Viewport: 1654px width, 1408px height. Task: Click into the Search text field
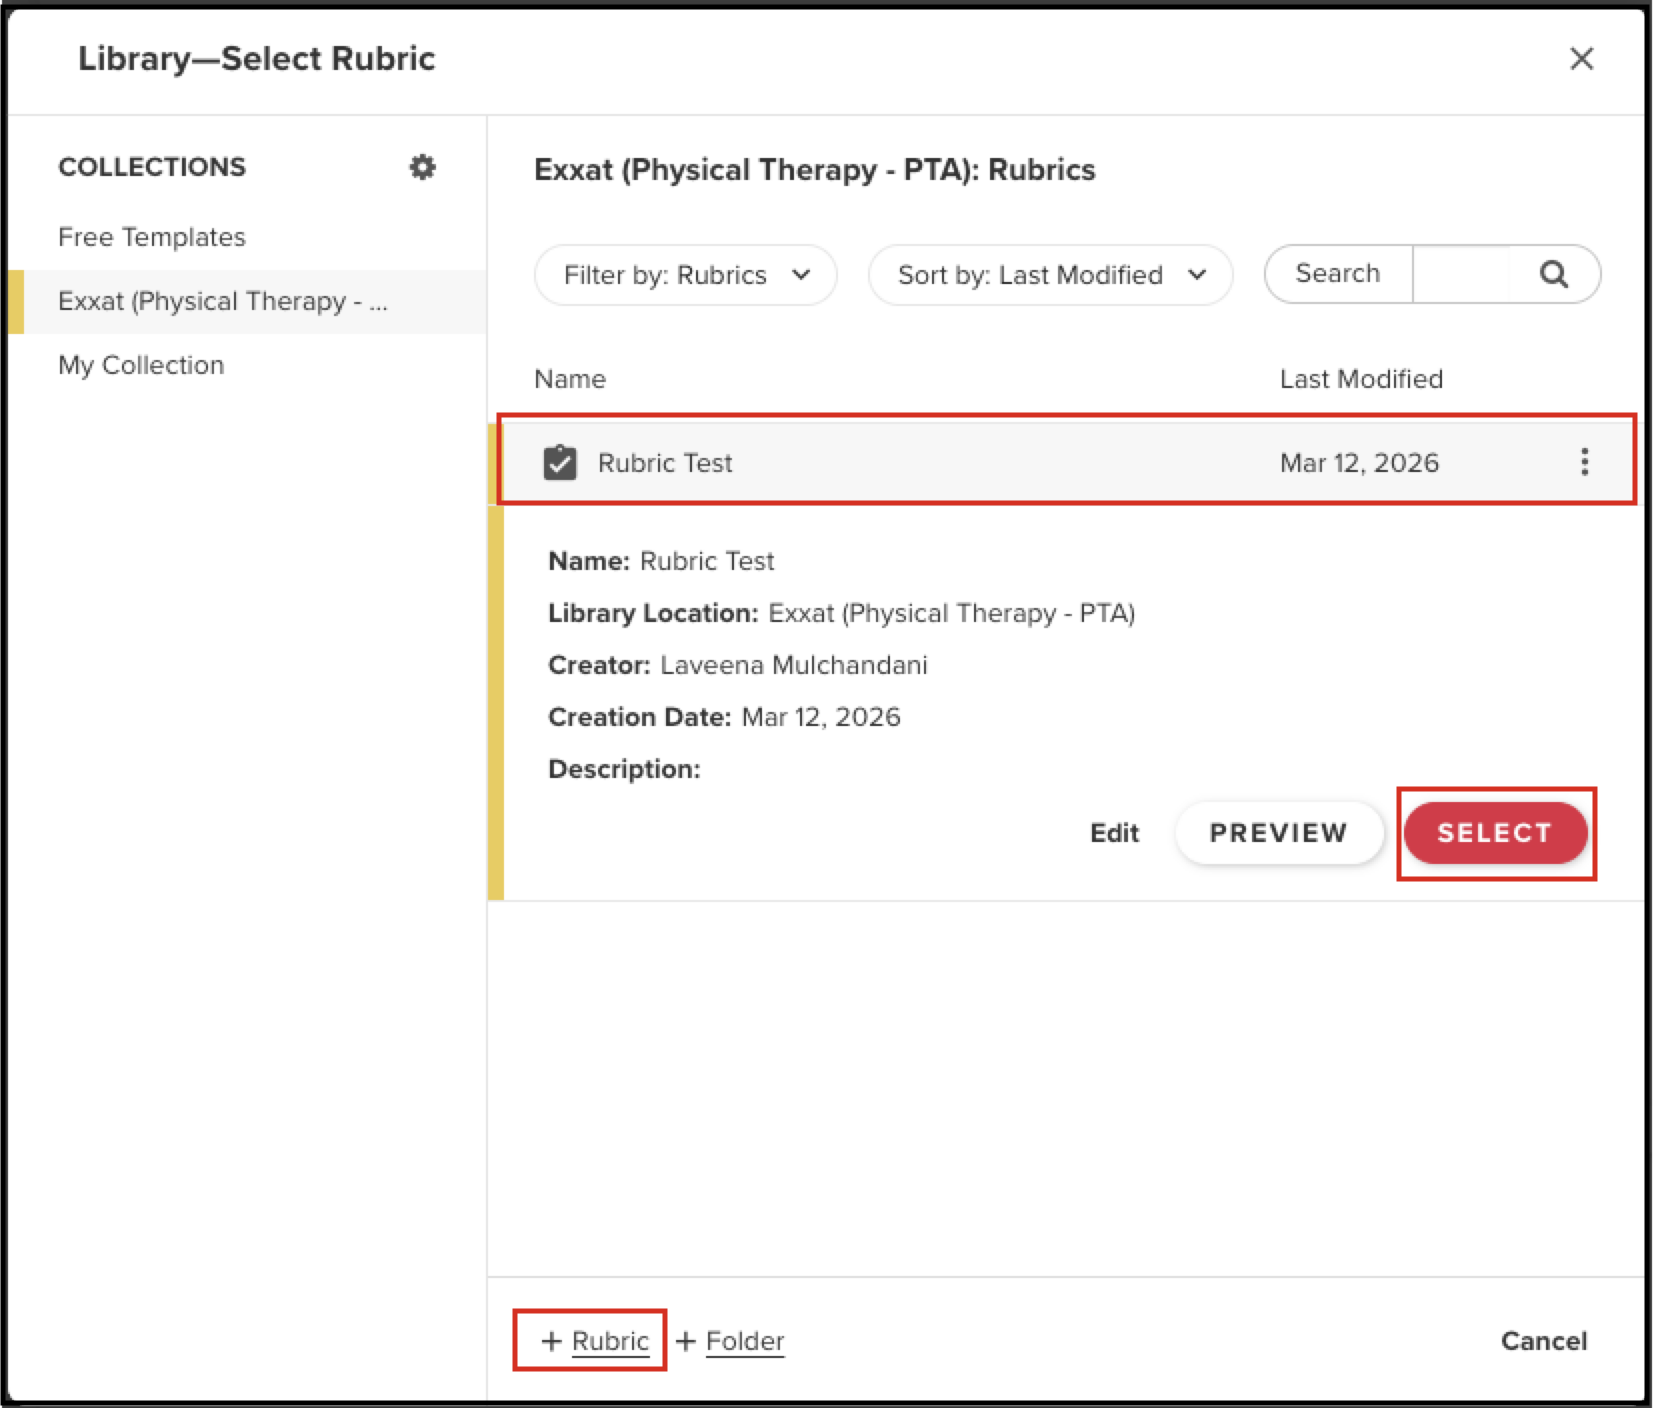coord(1460,274)
